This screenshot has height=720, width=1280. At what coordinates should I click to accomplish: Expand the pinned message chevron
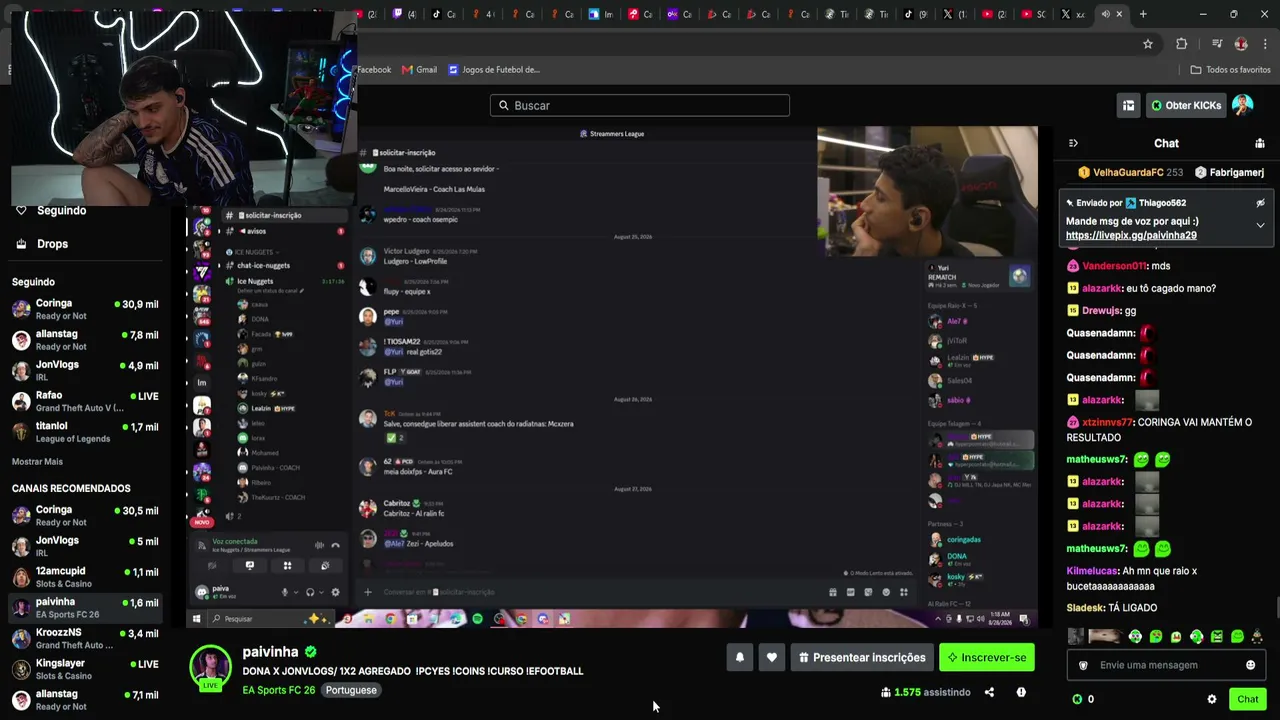click(1260, 225)
